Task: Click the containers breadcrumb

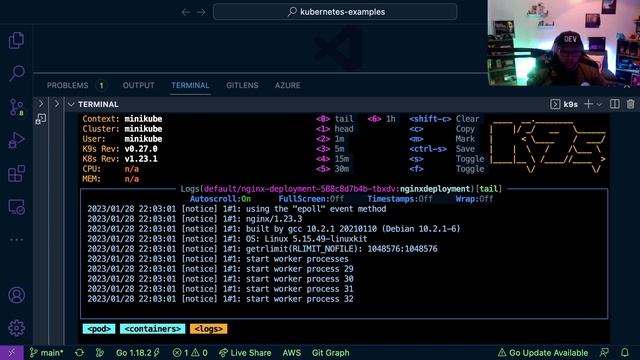Action: [x=152, y=329]
